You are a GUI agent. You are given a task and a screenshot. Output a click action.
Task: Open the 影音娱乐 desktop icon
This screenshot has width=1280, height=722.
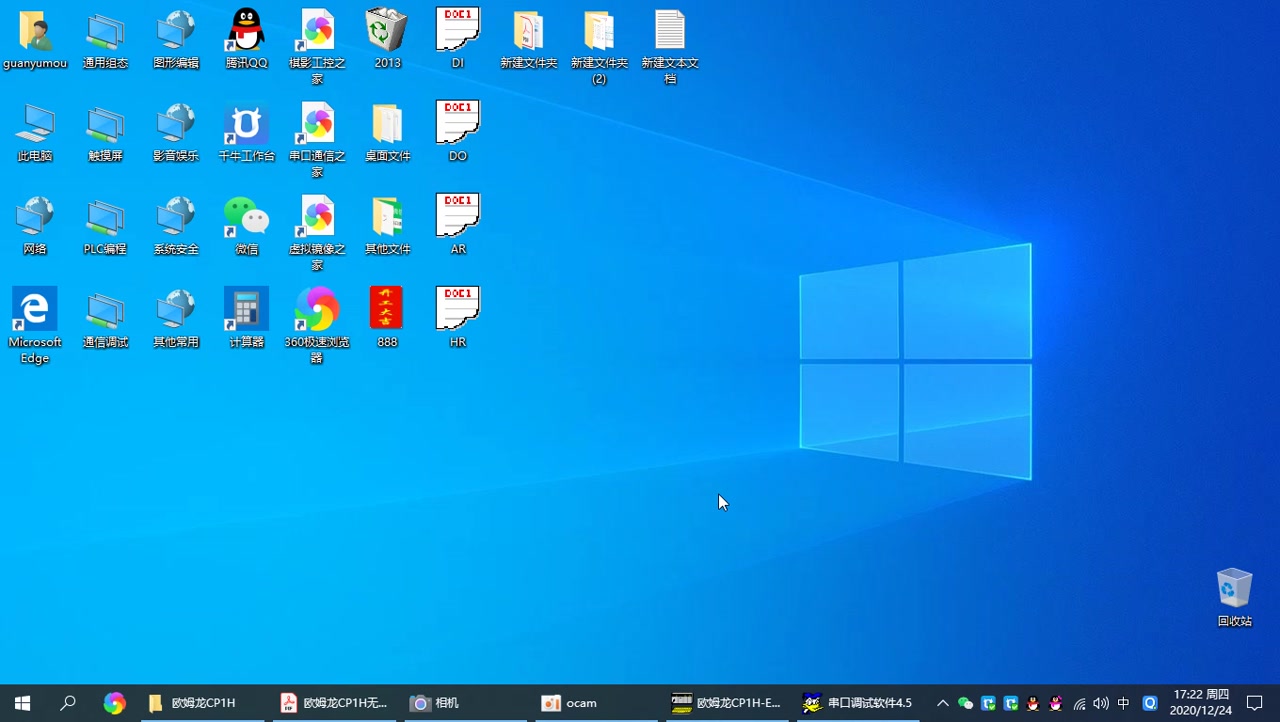tap(176, 133)
